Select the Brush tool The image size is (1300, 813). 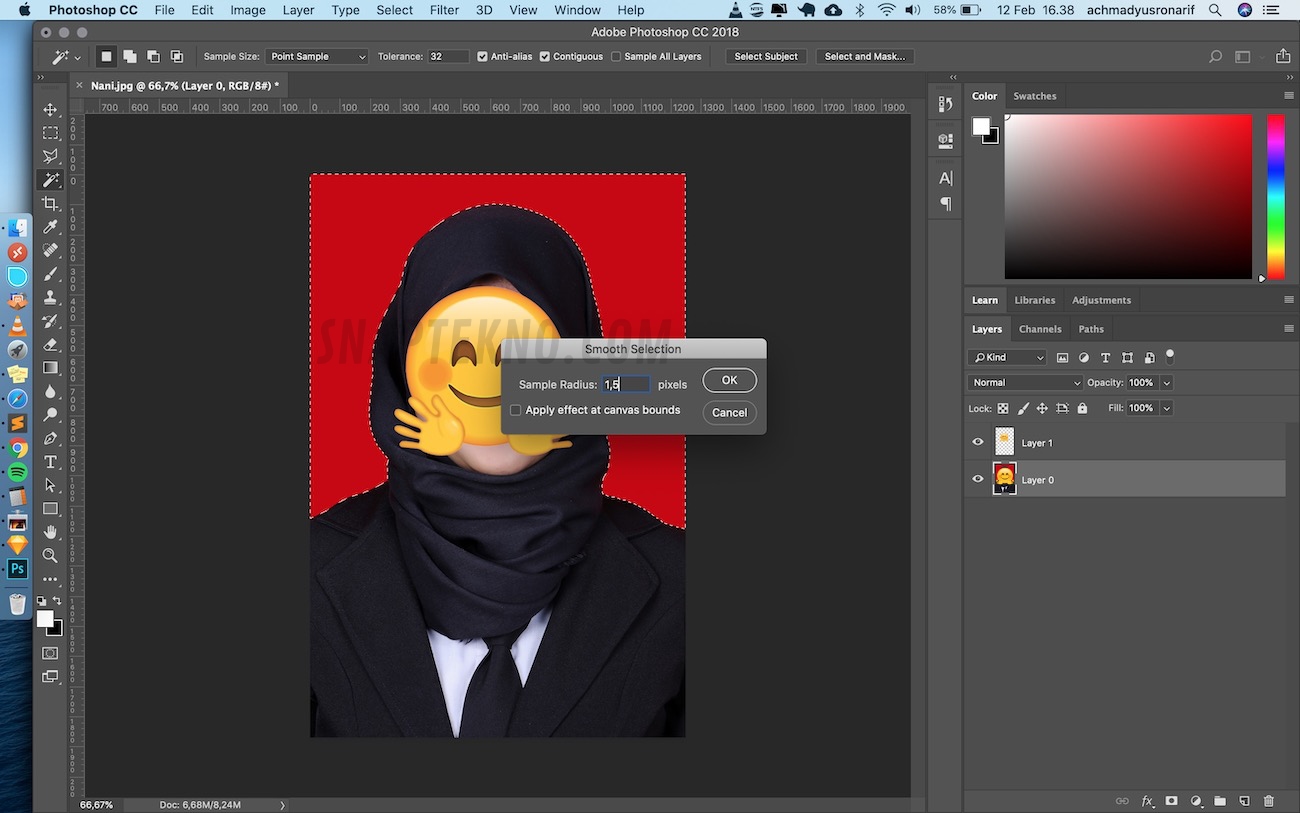point(50,274)
